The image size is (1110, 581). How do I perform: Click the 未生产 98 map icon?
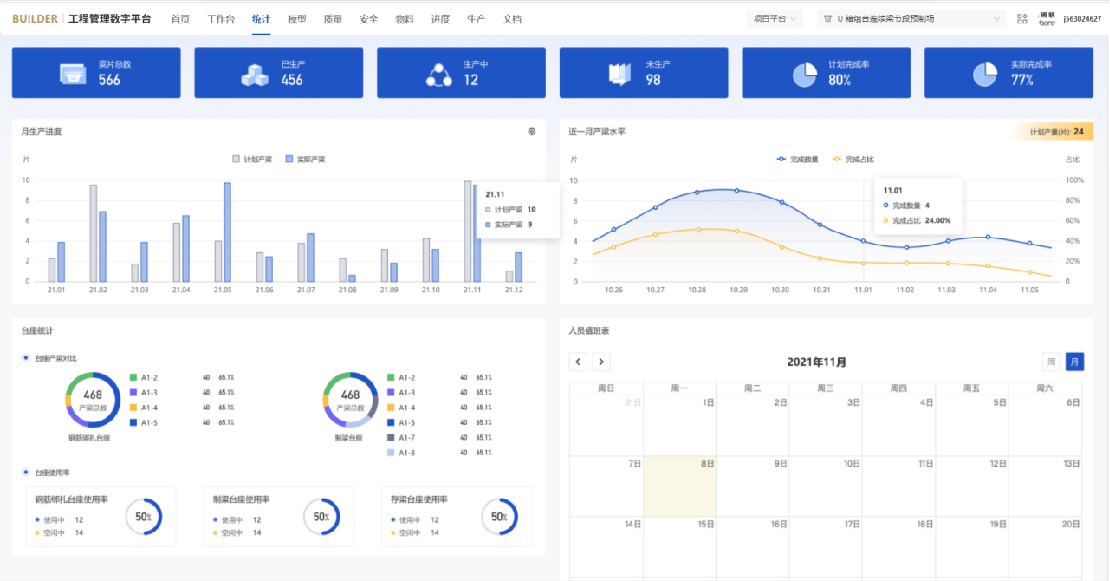tap(619, 74)
